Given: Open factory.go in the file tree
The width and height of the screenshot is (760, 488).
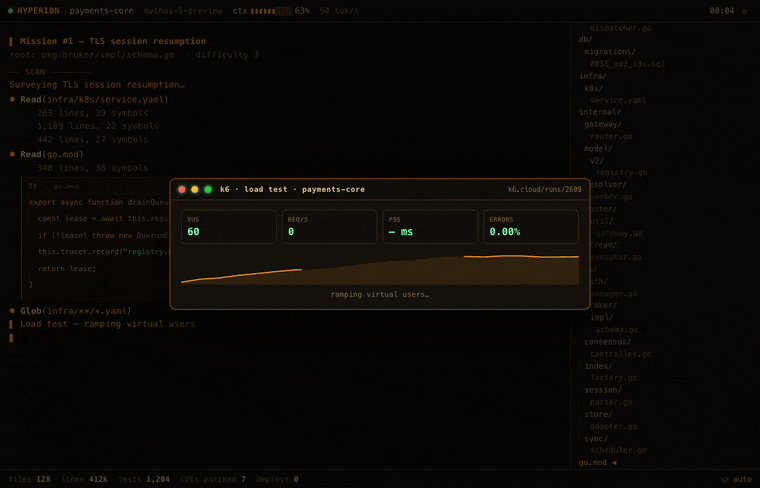Looking at the screenshot, I should [614, 378].
